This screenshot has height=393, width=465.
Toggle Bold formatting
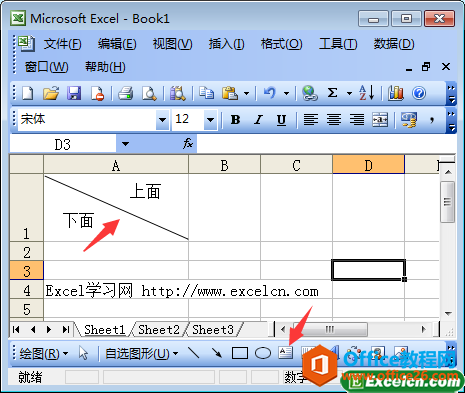pos(235,119)
